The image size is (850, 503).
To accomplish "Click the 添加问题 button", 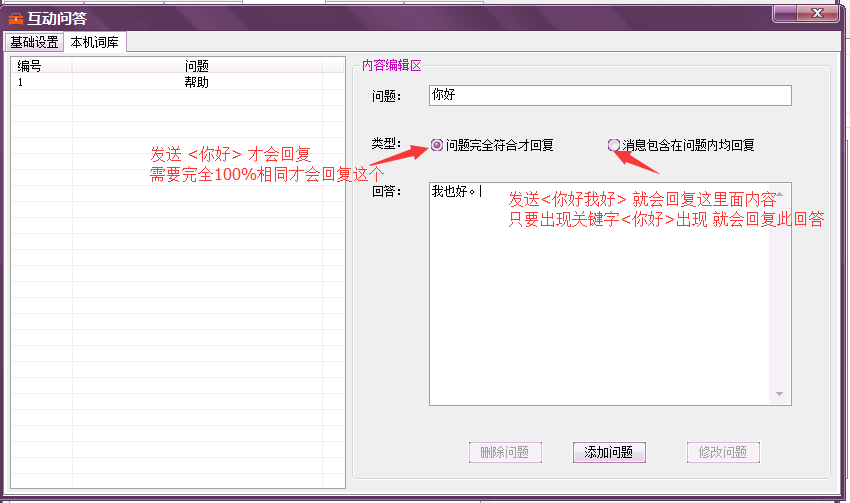I will (x=609, y=452).
